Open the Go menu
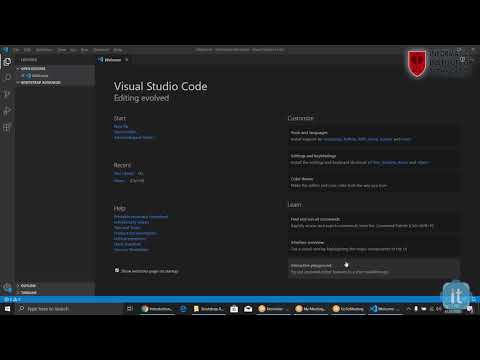 [73, 50]
